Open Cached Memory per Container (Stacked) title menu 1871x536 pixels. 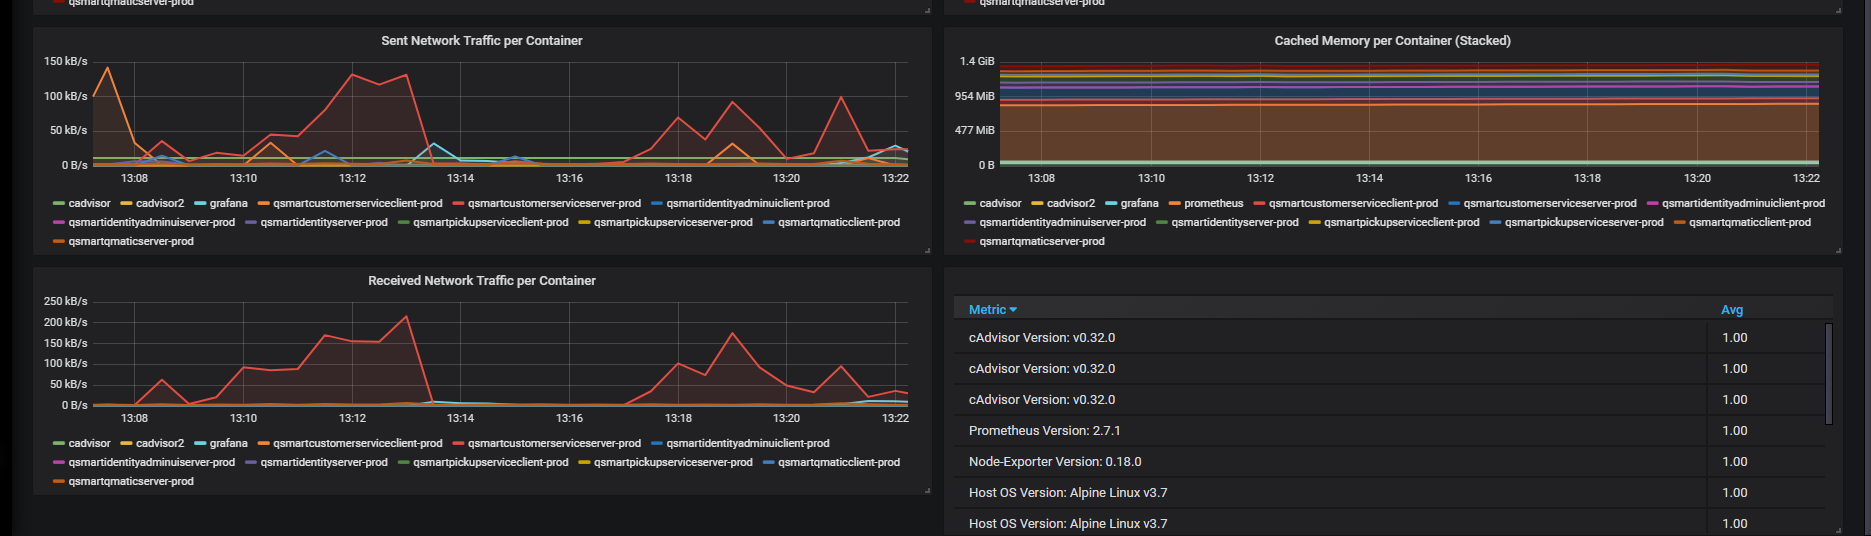point(1392,41)
